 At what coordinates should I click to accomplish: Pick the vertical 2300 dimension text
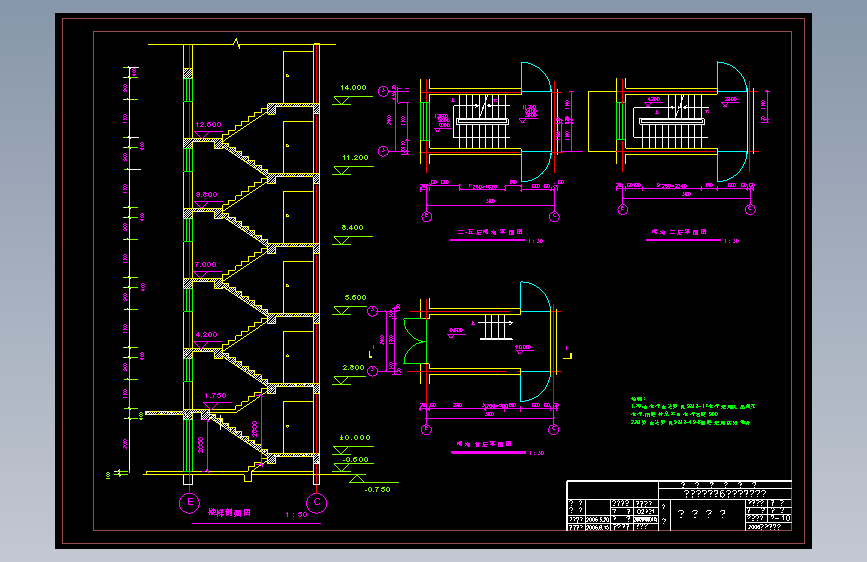(255, 429)
